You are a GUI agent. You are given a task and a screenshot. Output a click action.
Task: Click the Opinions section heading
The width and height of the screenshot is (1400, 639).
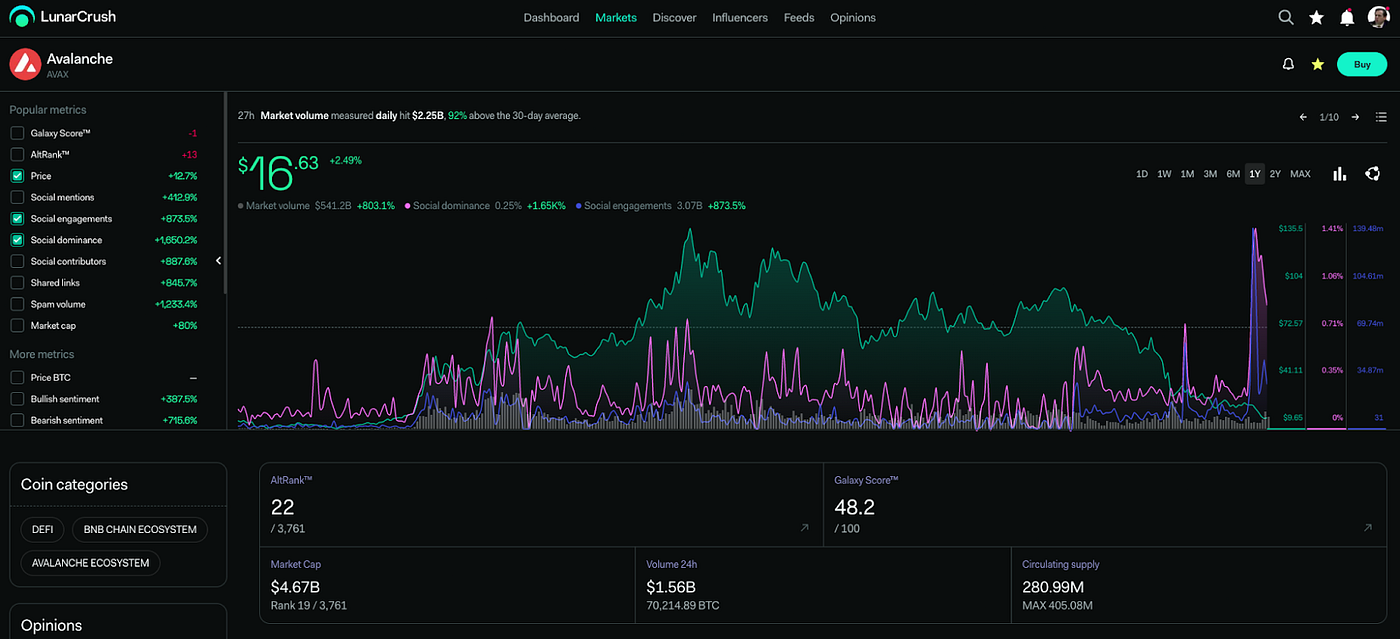tap(52, 626)
